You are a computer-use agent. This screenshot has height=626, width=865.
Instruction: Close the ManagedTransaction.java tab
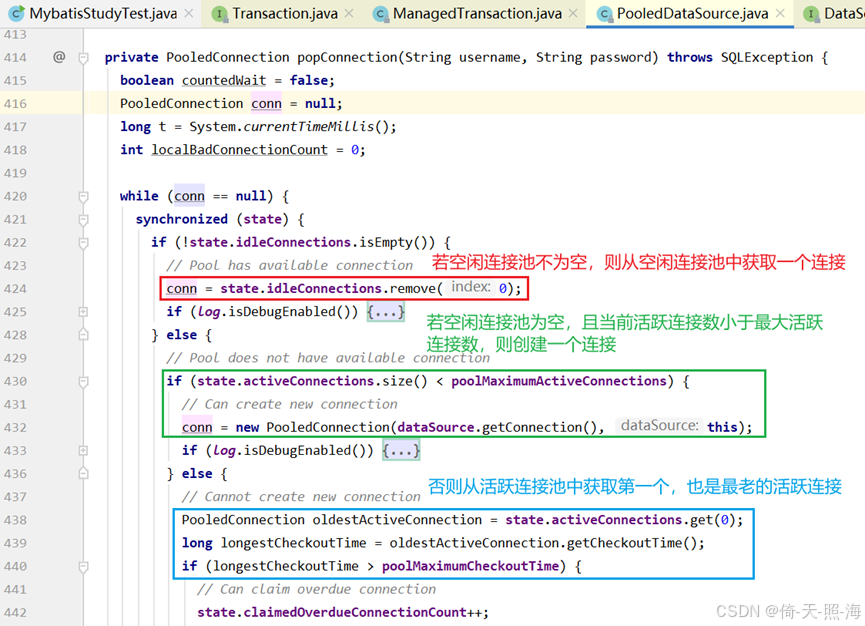tap(573, 13)
